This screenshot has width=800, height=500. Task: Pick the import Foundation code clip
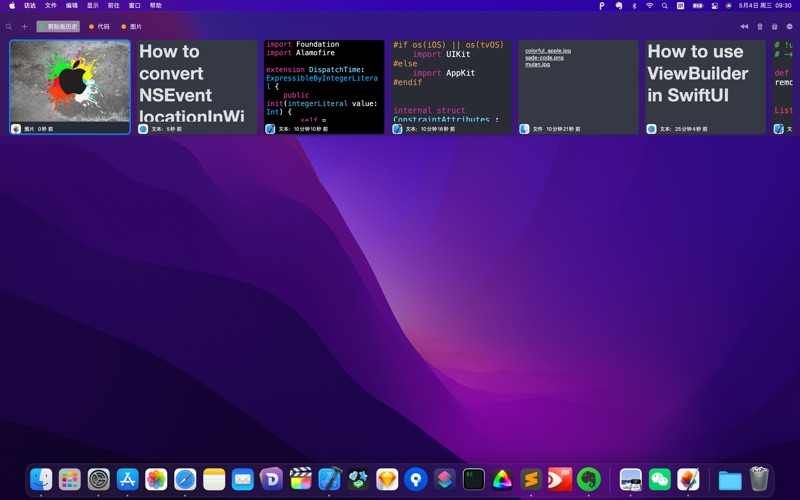[x=324, y=82]
